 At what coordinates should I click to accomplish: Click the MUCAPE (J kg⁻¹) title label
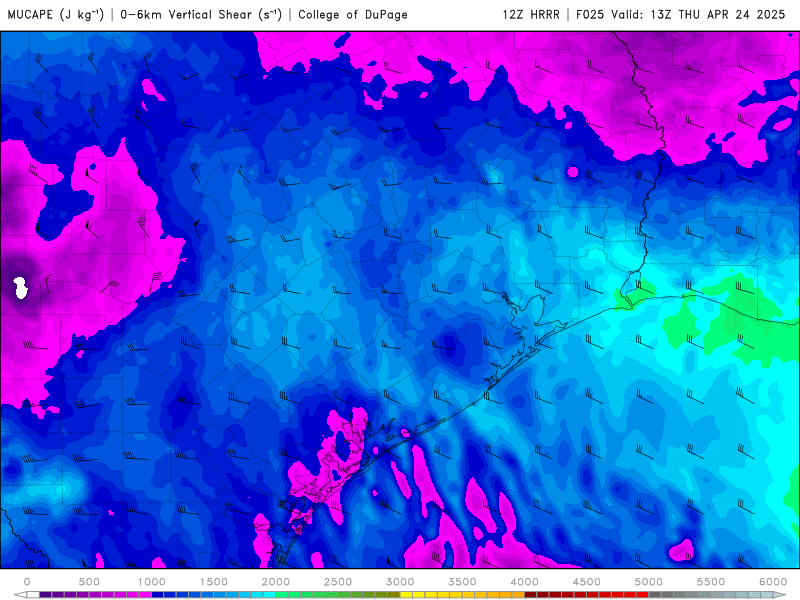tap(56, 14)
